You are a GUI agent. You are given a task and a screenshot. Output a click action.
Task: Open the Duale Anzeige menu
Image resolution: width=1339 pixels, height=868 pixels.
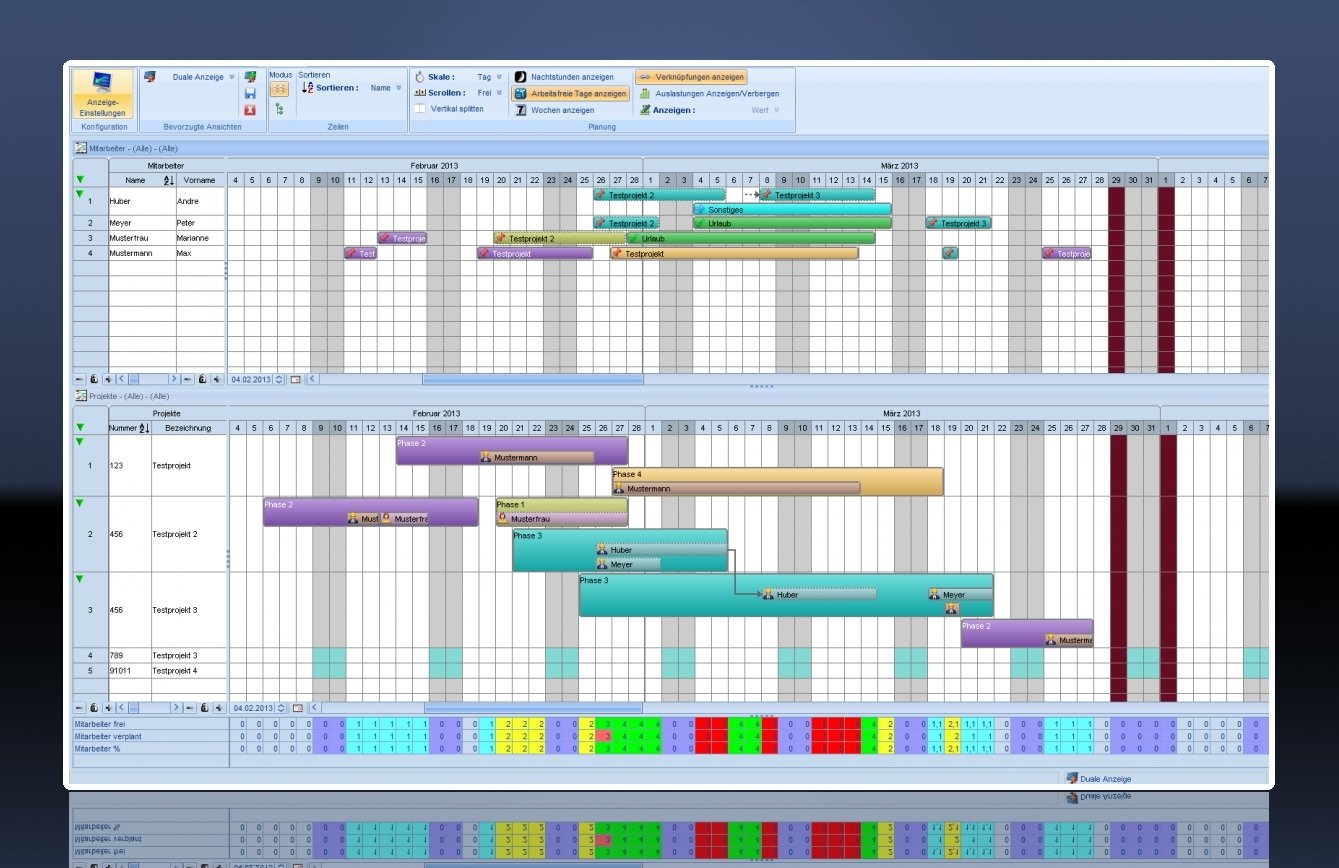click(x=199, y=76)
